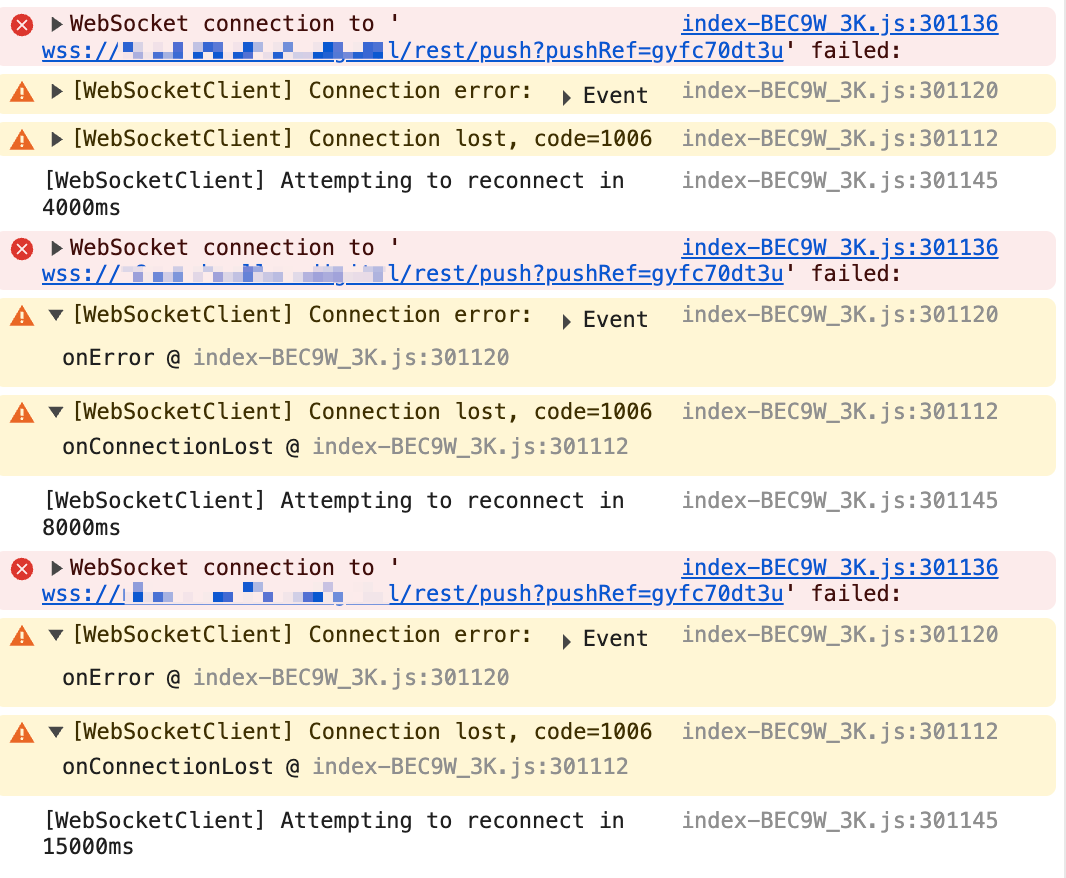Expand WebSocket failed entry following the 4000ms message
1066x878 pixels.
click(x=56, y=248)
